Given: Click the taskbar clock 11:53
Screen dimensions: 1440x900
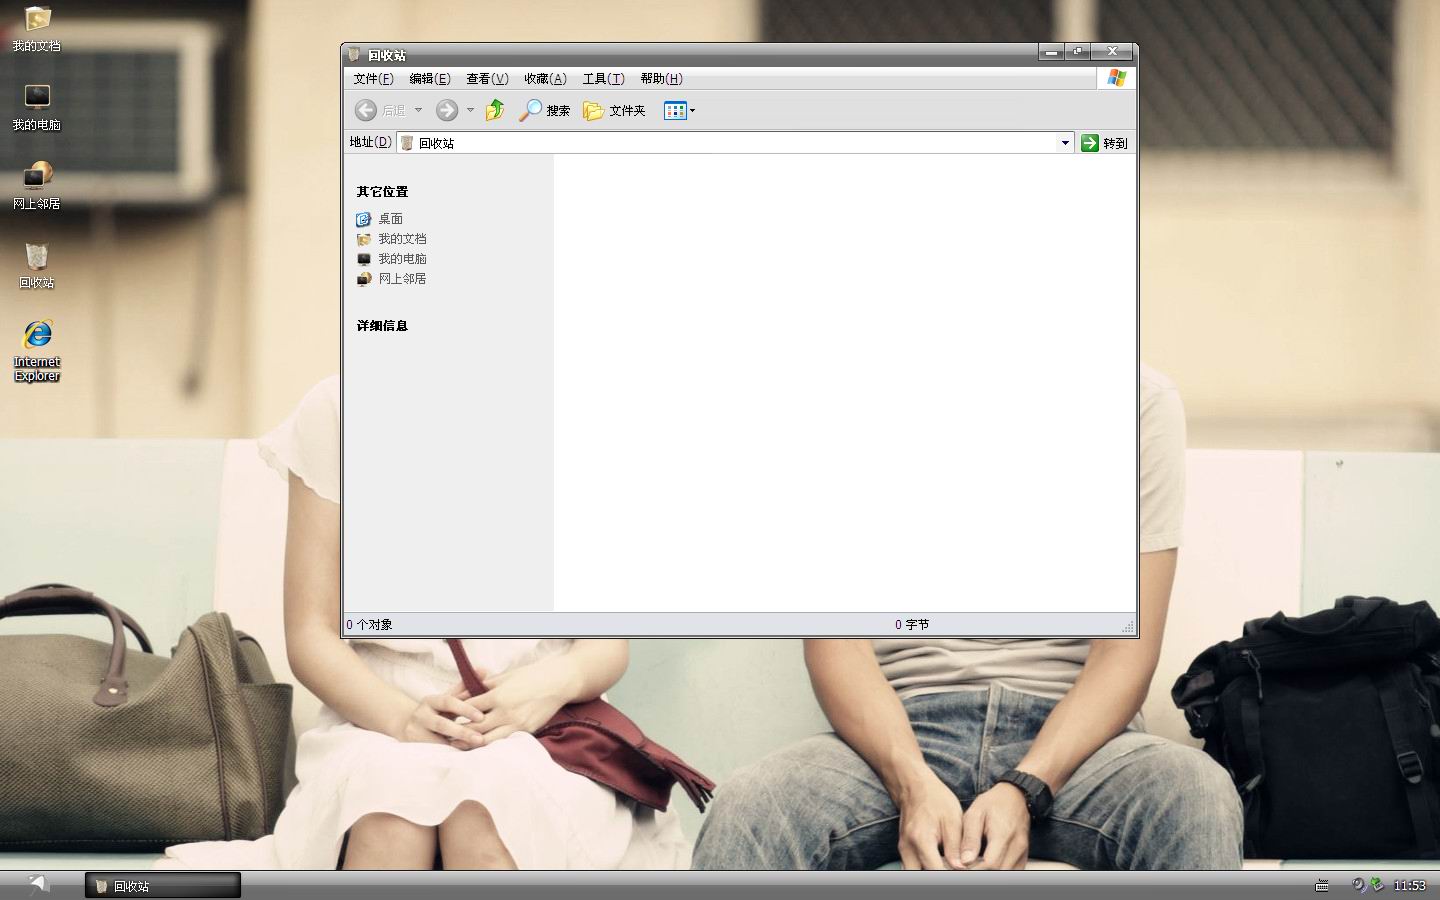Looking at the screenshot, I should point(1409,886).
